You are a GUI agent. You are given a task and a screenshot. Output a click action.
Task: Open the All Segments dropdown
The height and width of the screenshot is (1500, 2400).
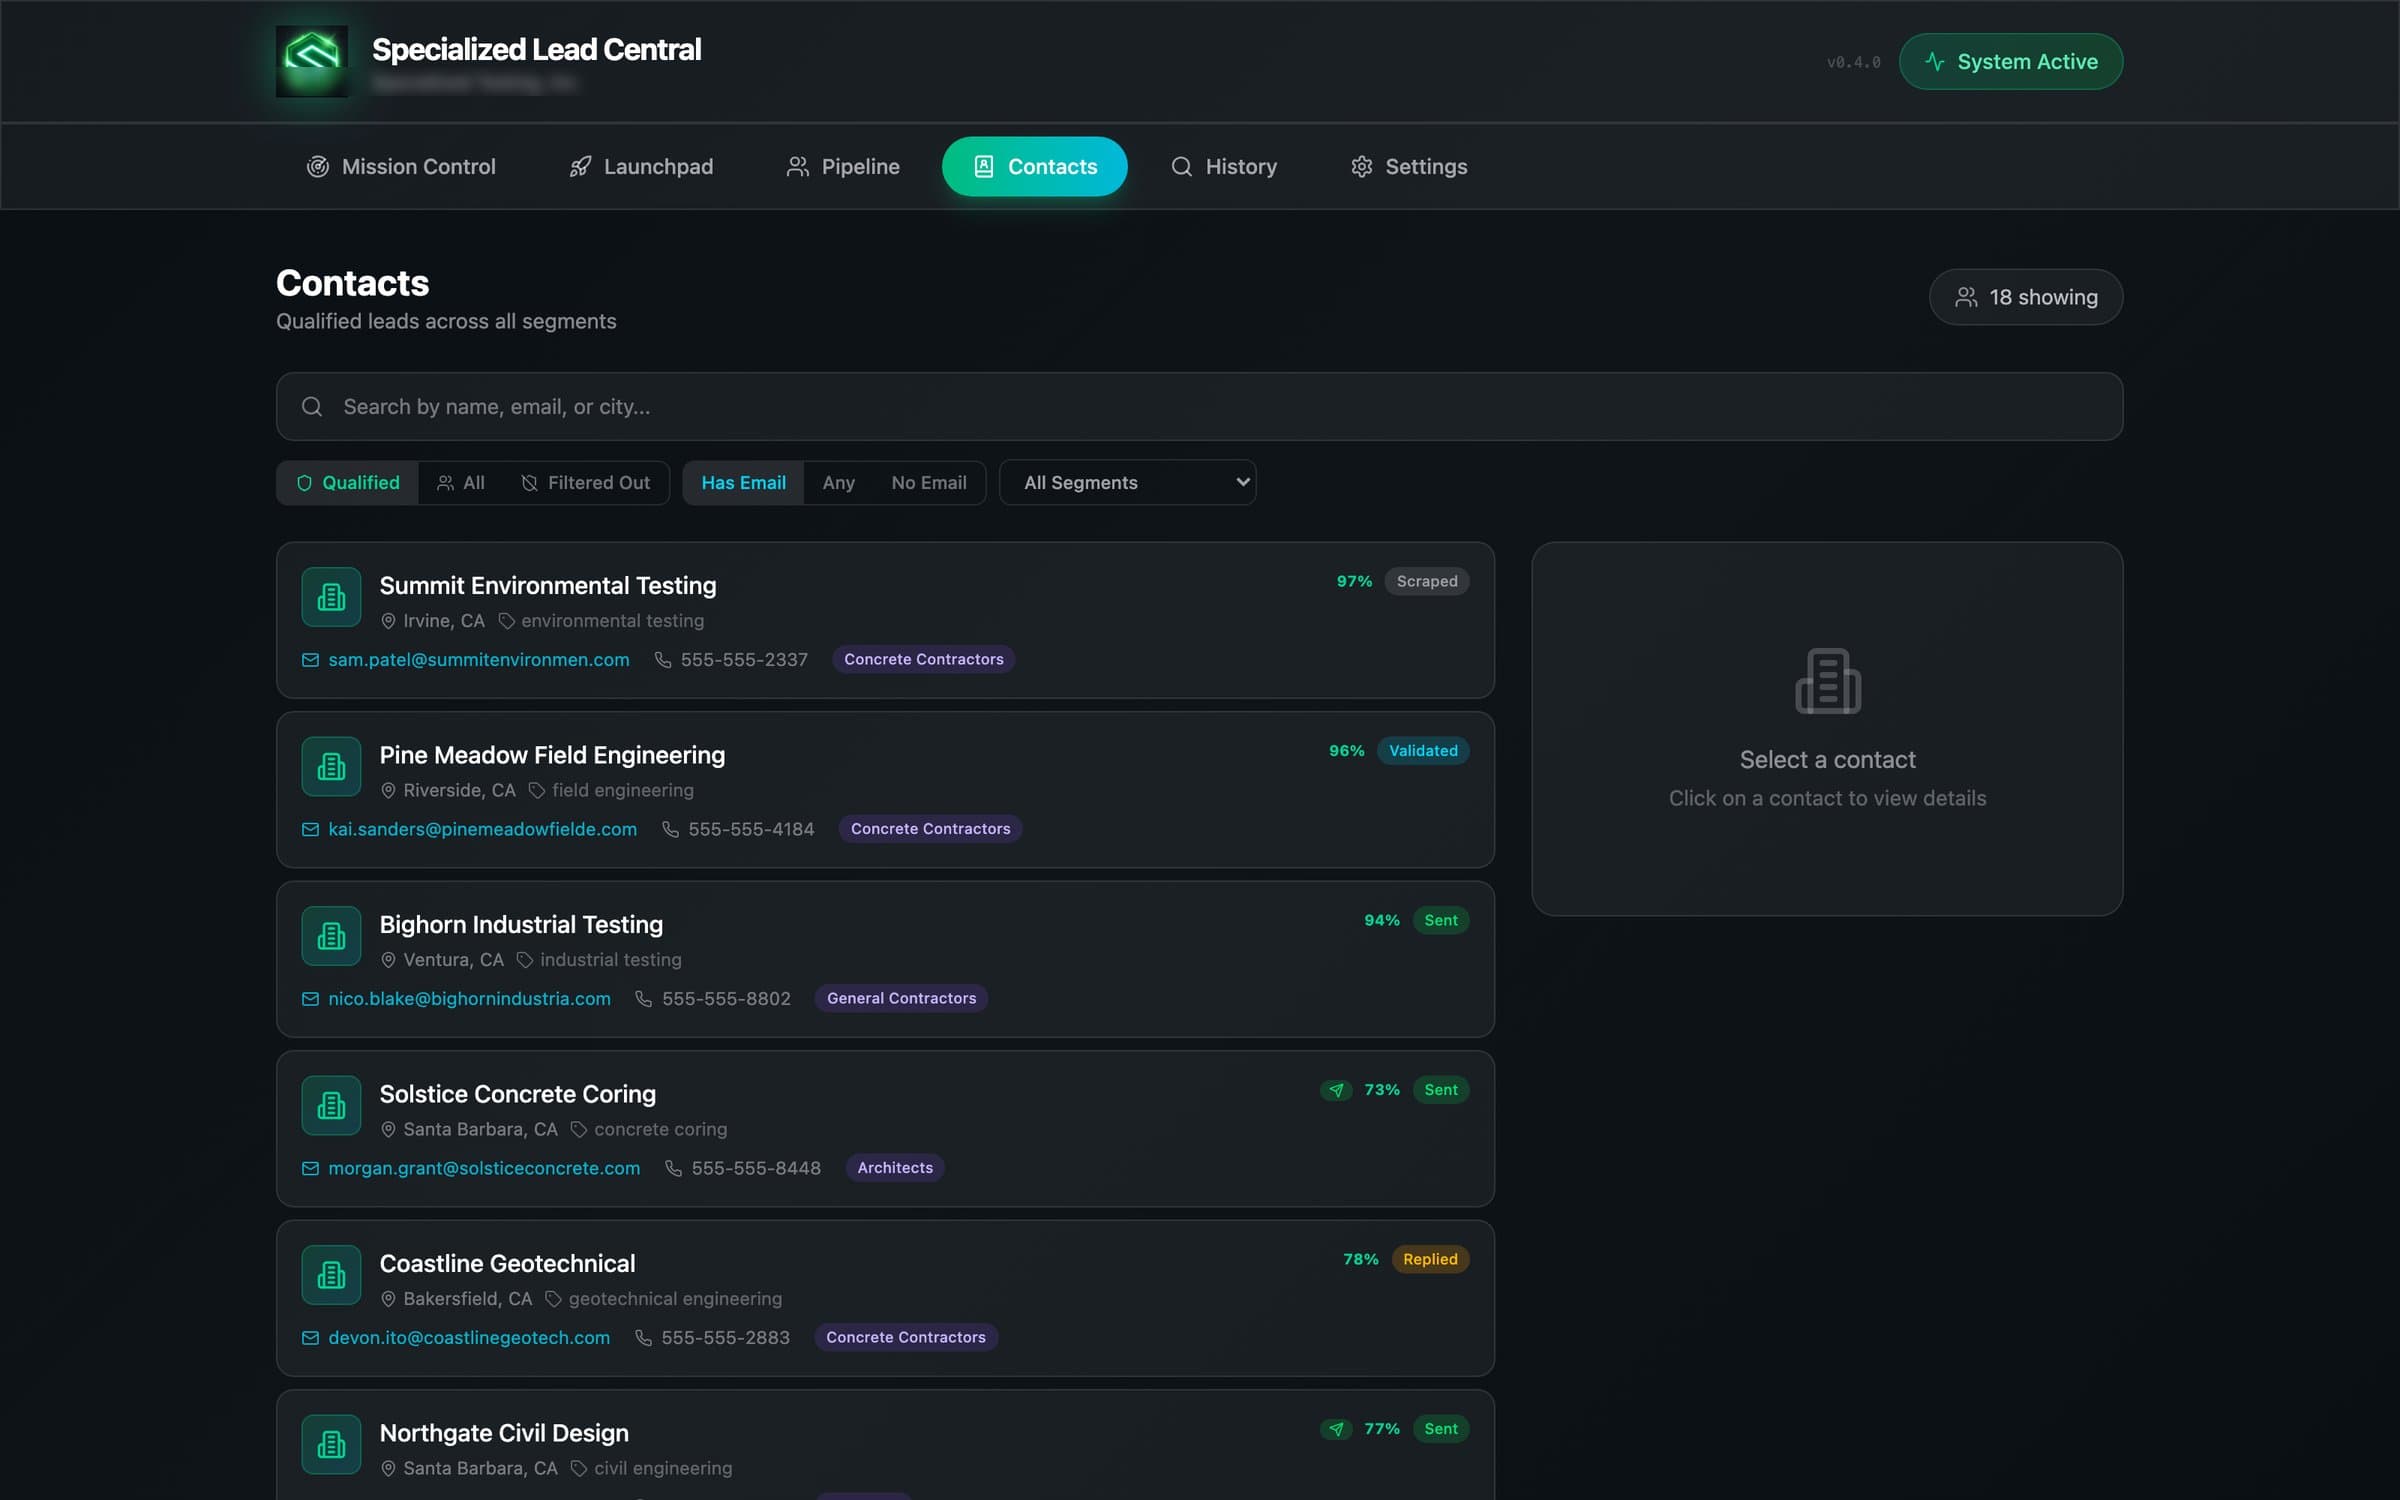(1127, 483)
